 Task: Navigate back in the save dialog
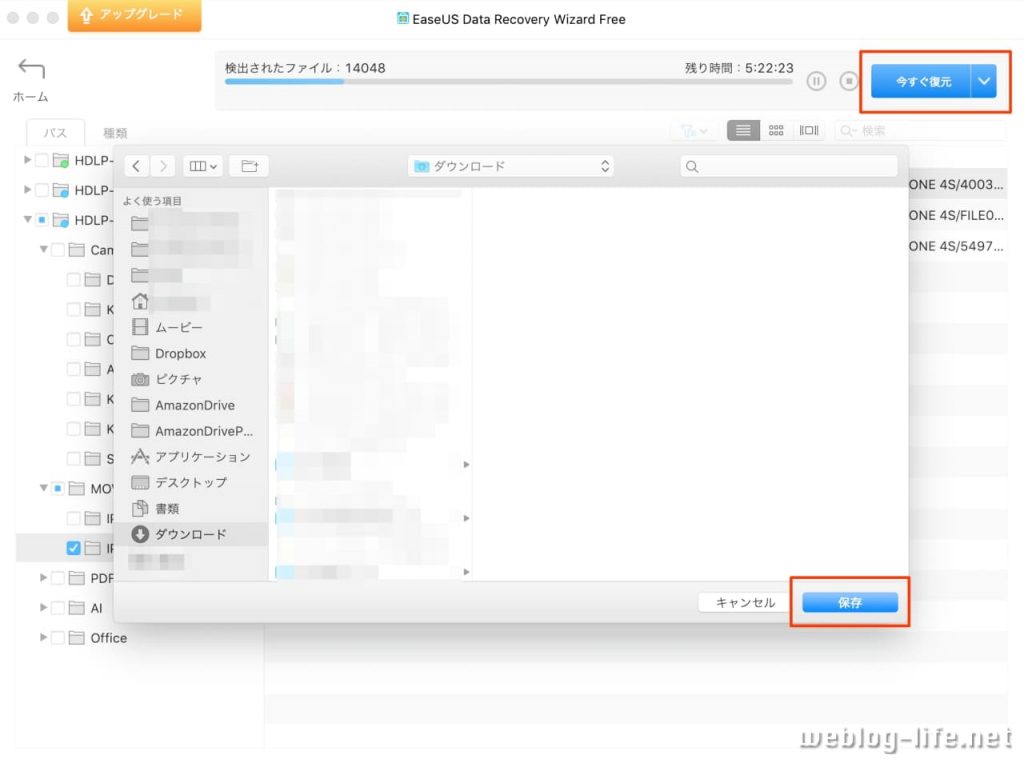tap(136, 167)
